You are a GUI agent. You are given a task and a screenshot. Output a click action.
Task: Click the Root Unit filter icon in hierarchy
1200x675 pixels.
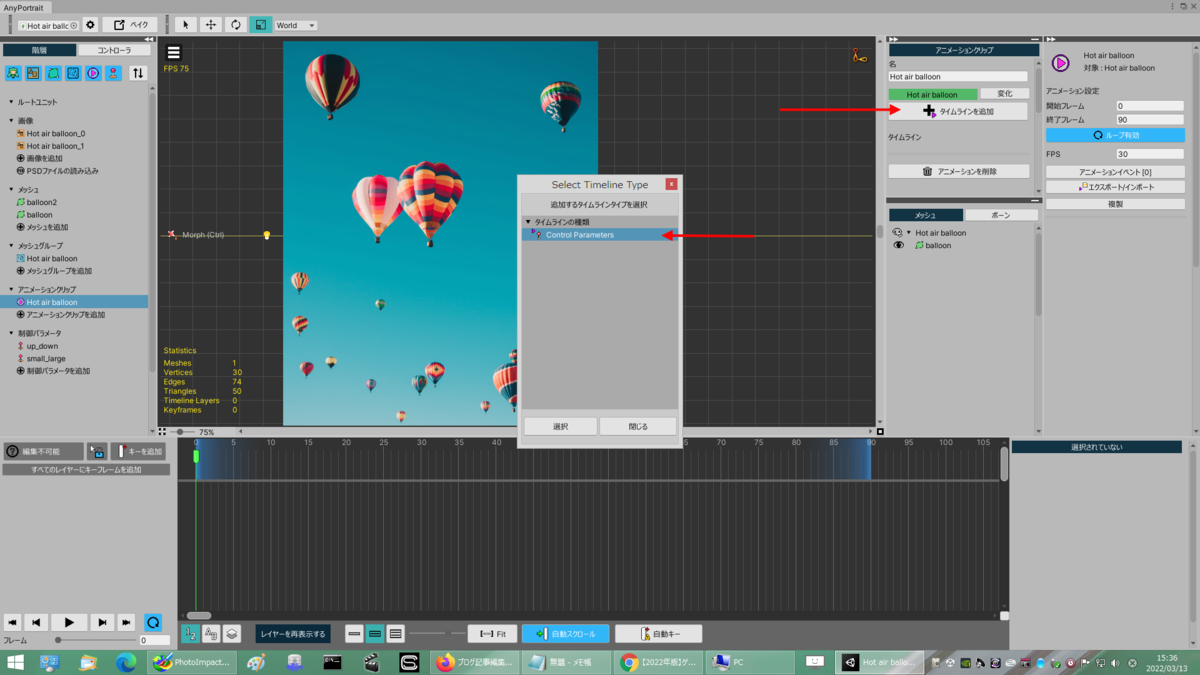(x=13, y=73)
